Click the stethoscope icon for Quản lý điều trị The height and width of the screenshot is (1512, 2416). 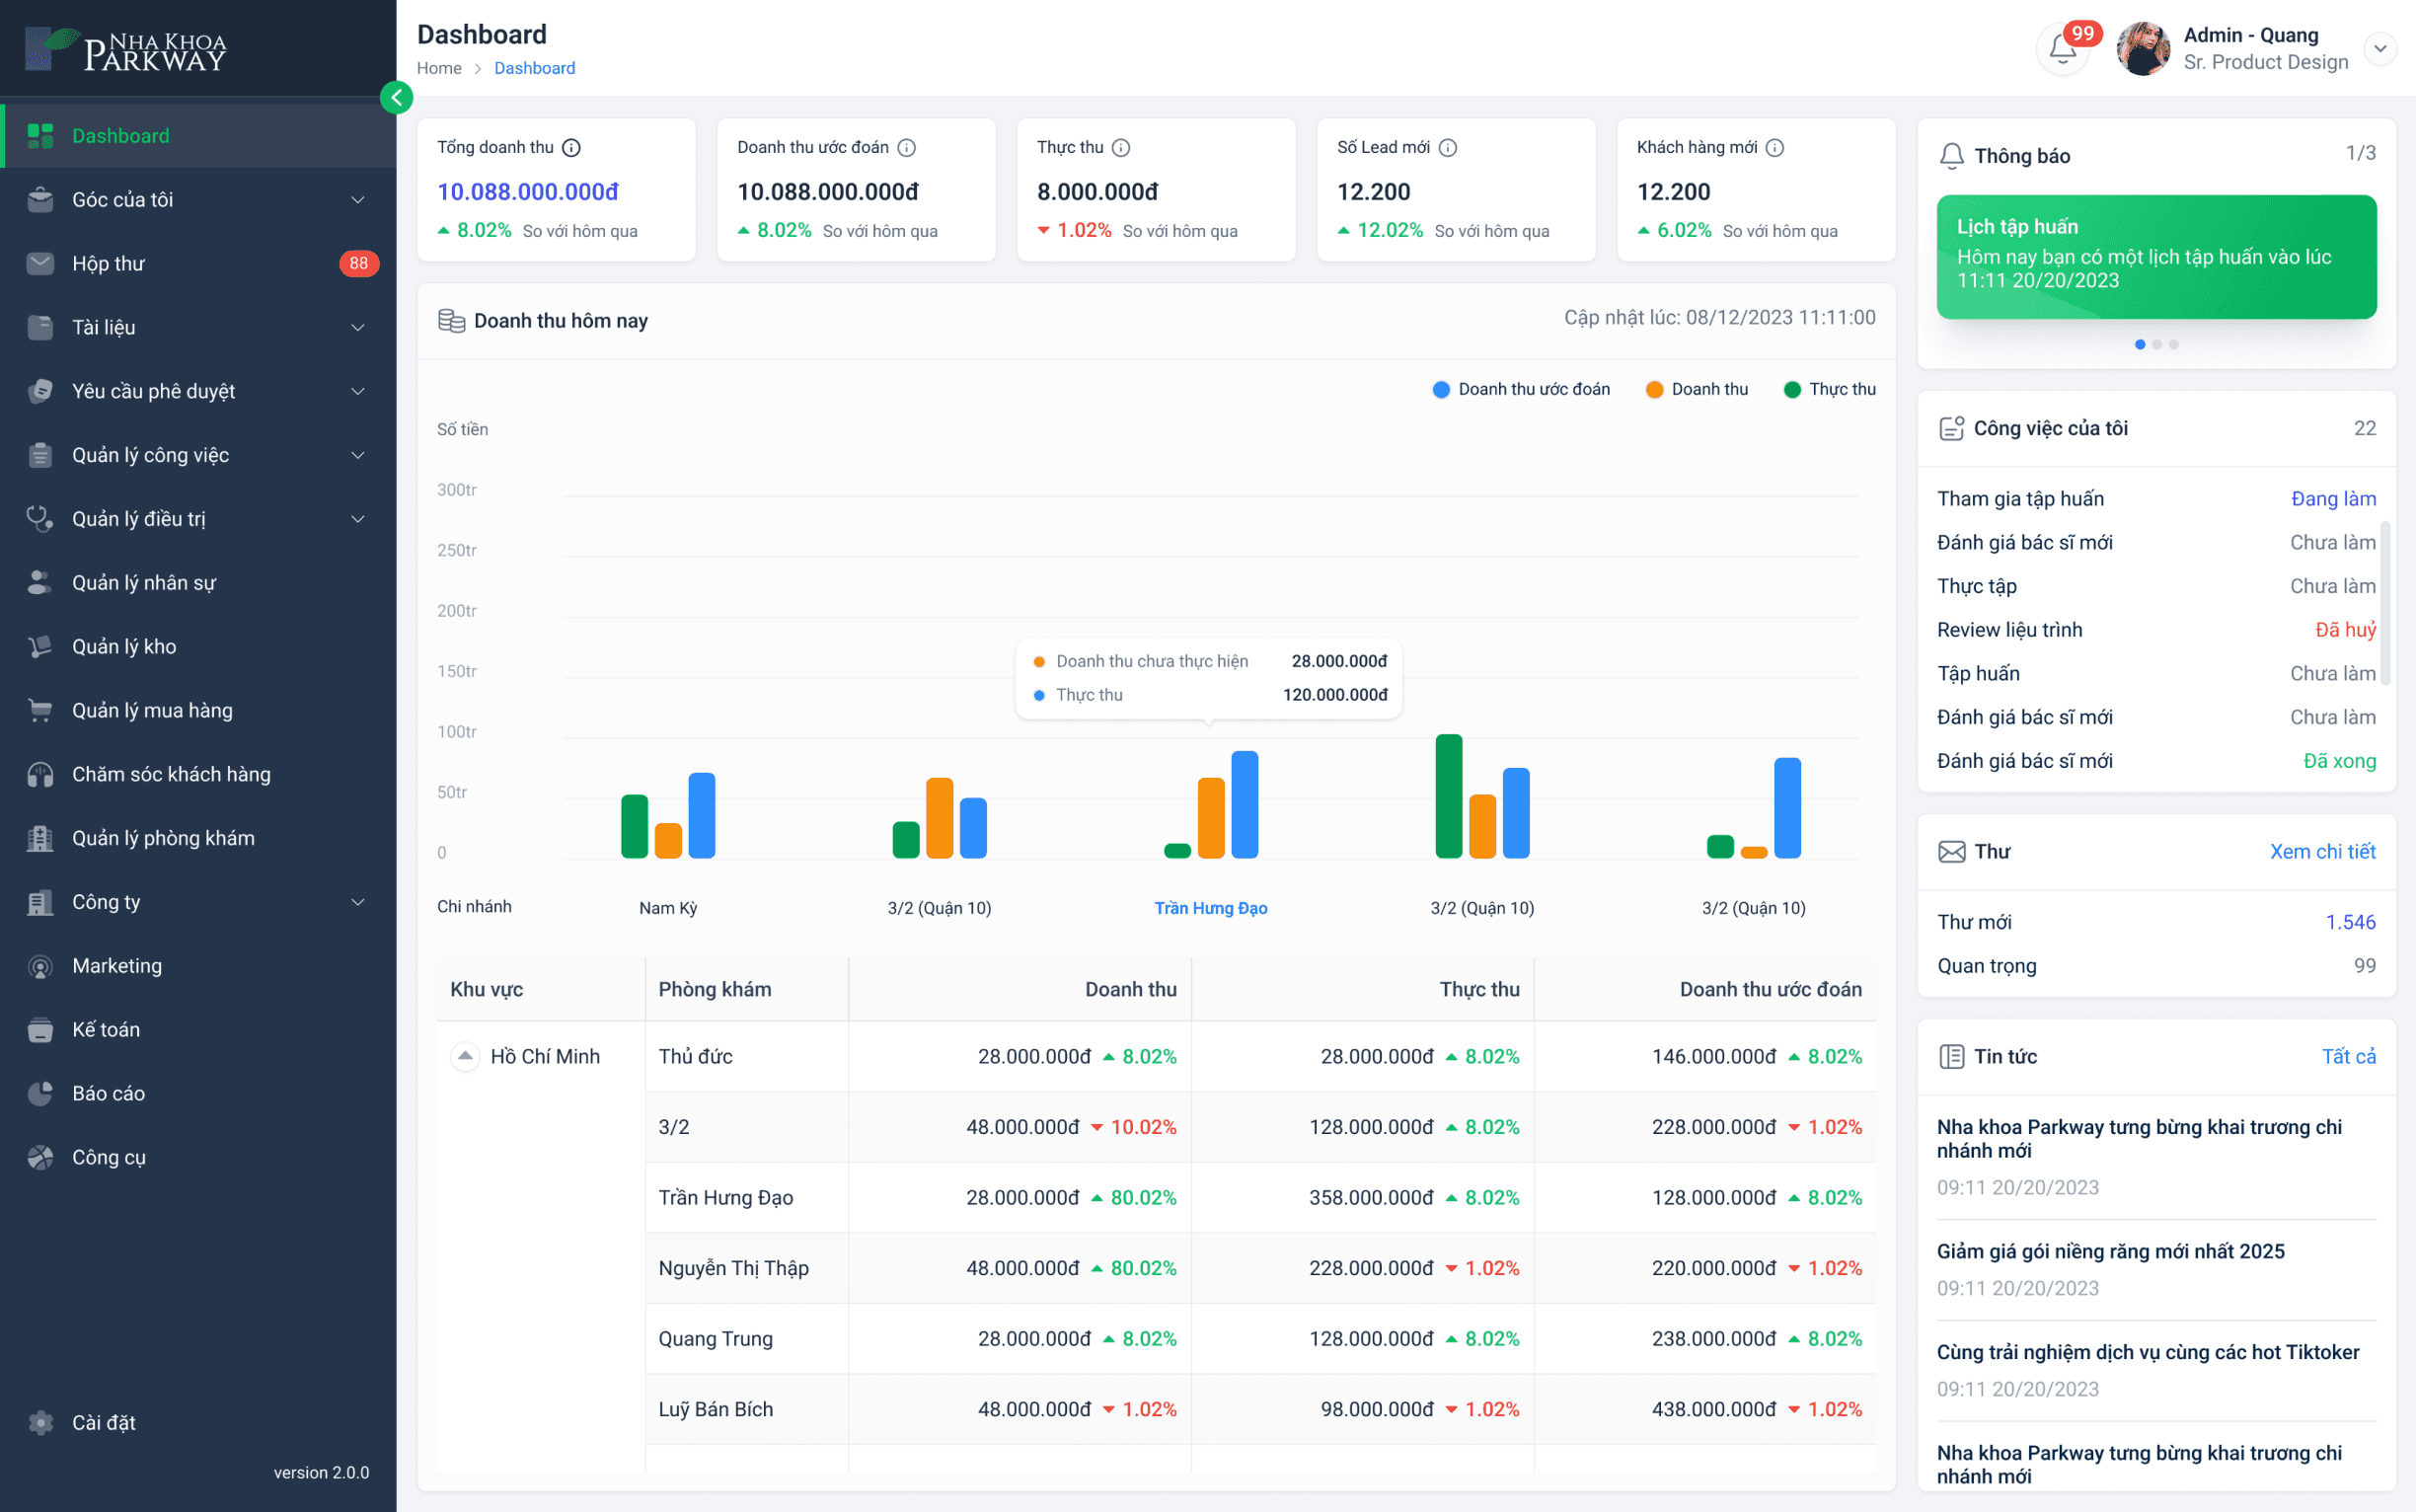tap(40, 519)
